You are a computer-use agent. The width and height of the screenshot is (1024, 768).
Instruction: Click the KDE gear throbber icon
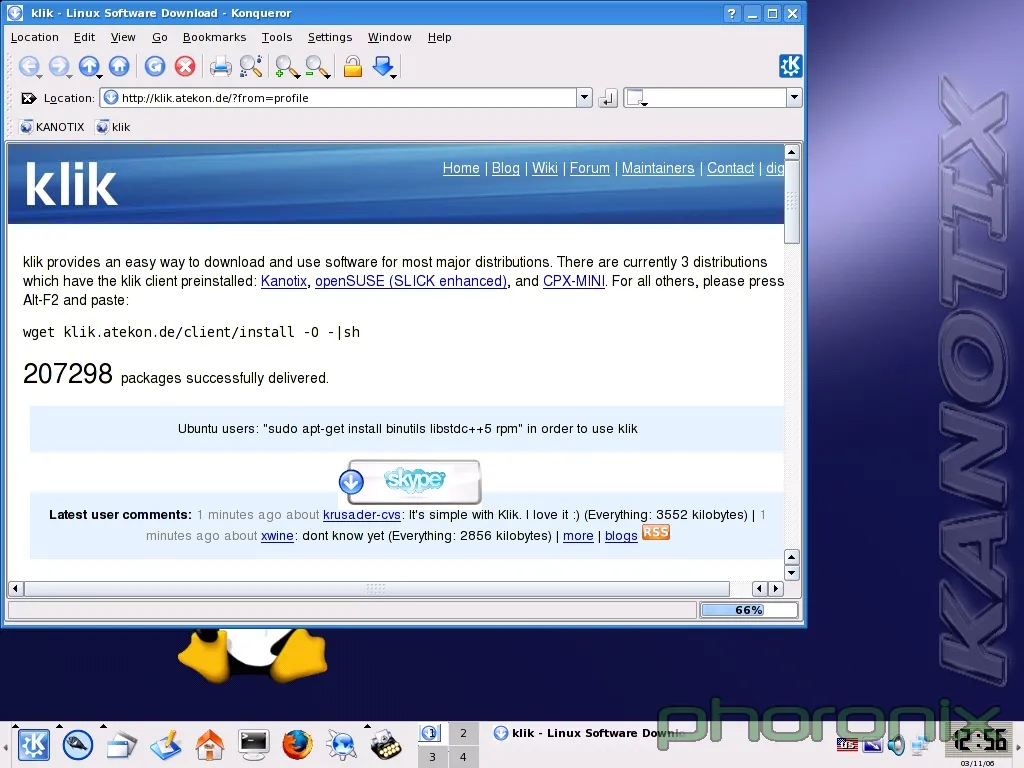790,66
